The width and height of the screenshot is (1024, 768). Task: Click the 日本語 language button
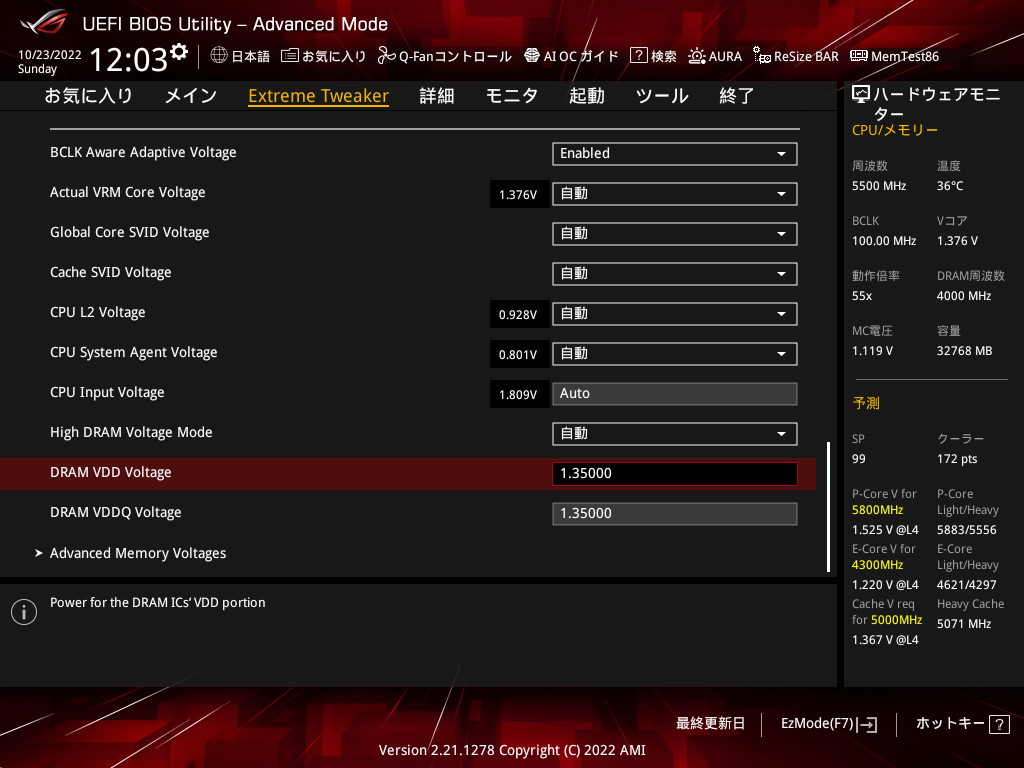tap(240, 56)
